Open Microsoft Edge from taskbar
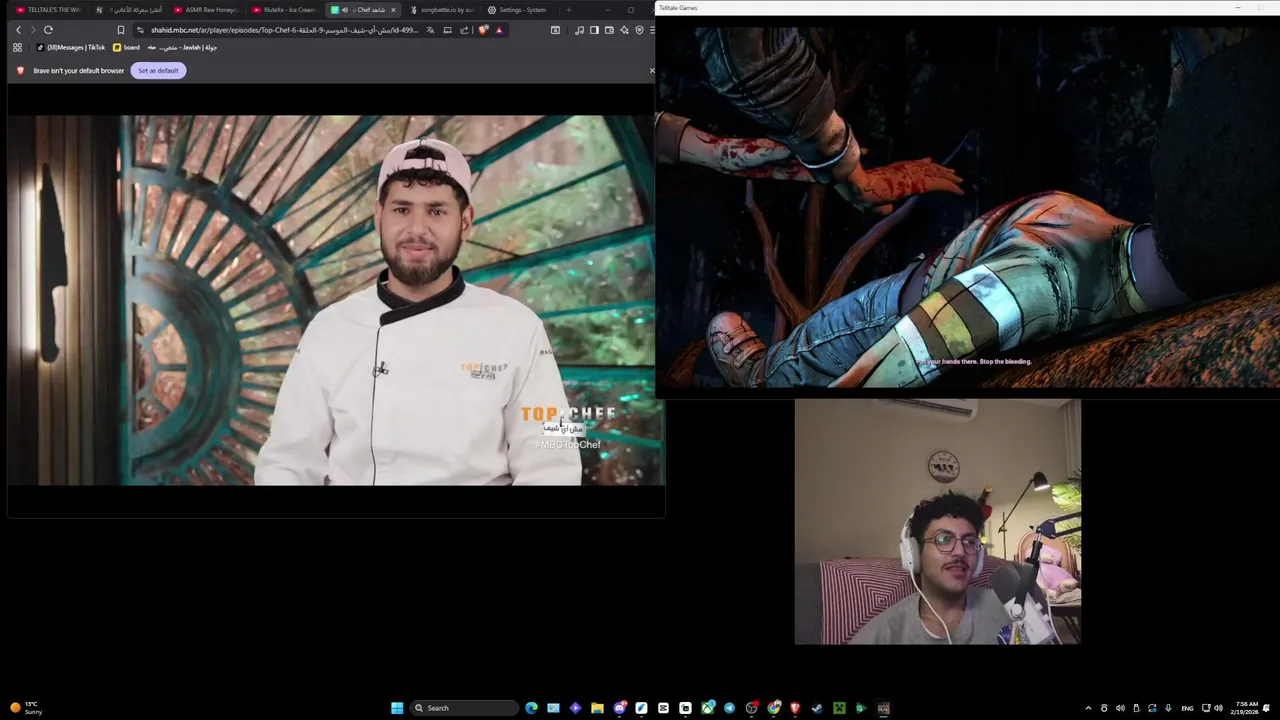Screen dimensions: 1280x720 tap(531, 708)
